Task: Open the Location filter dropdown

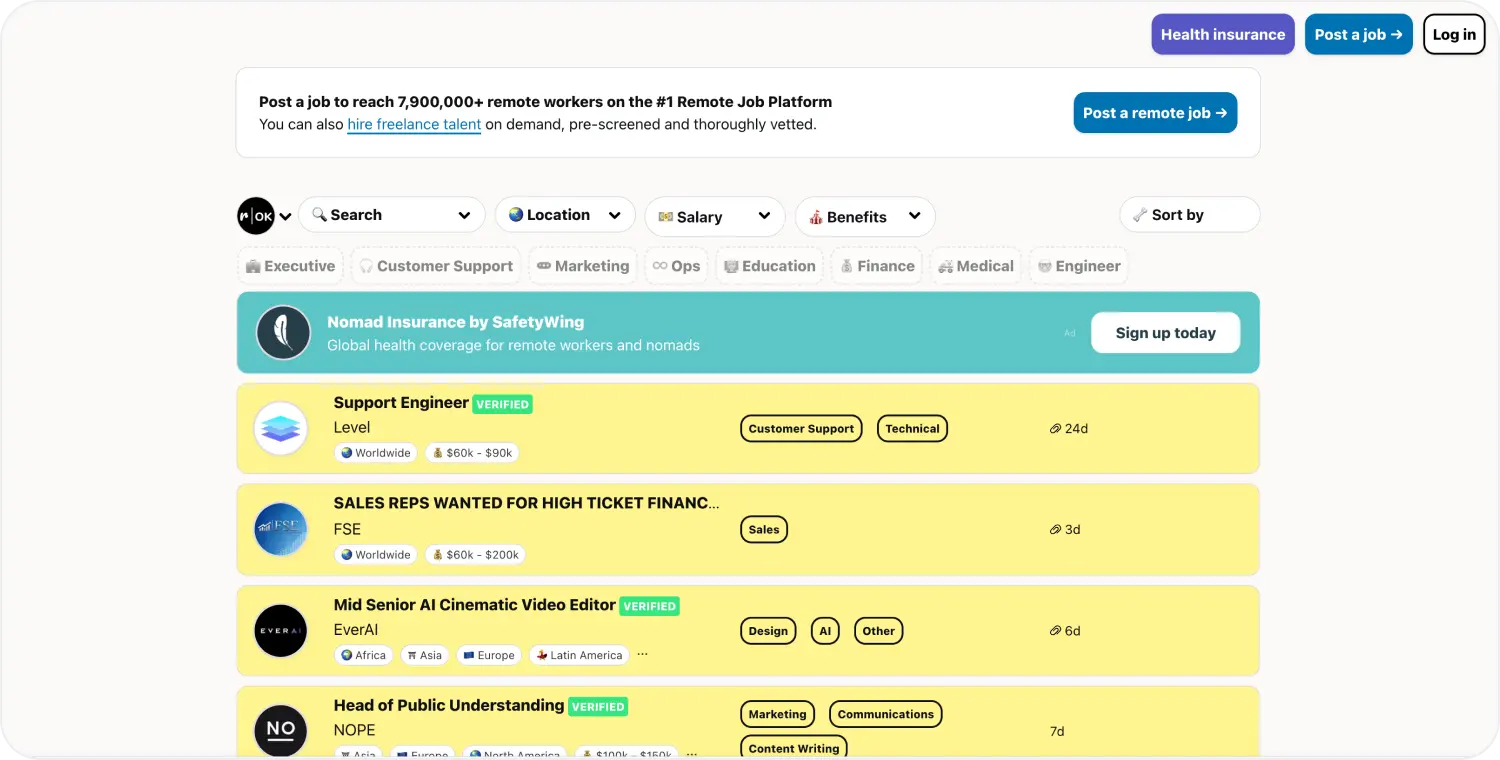Action: click(x=565, y=215)
